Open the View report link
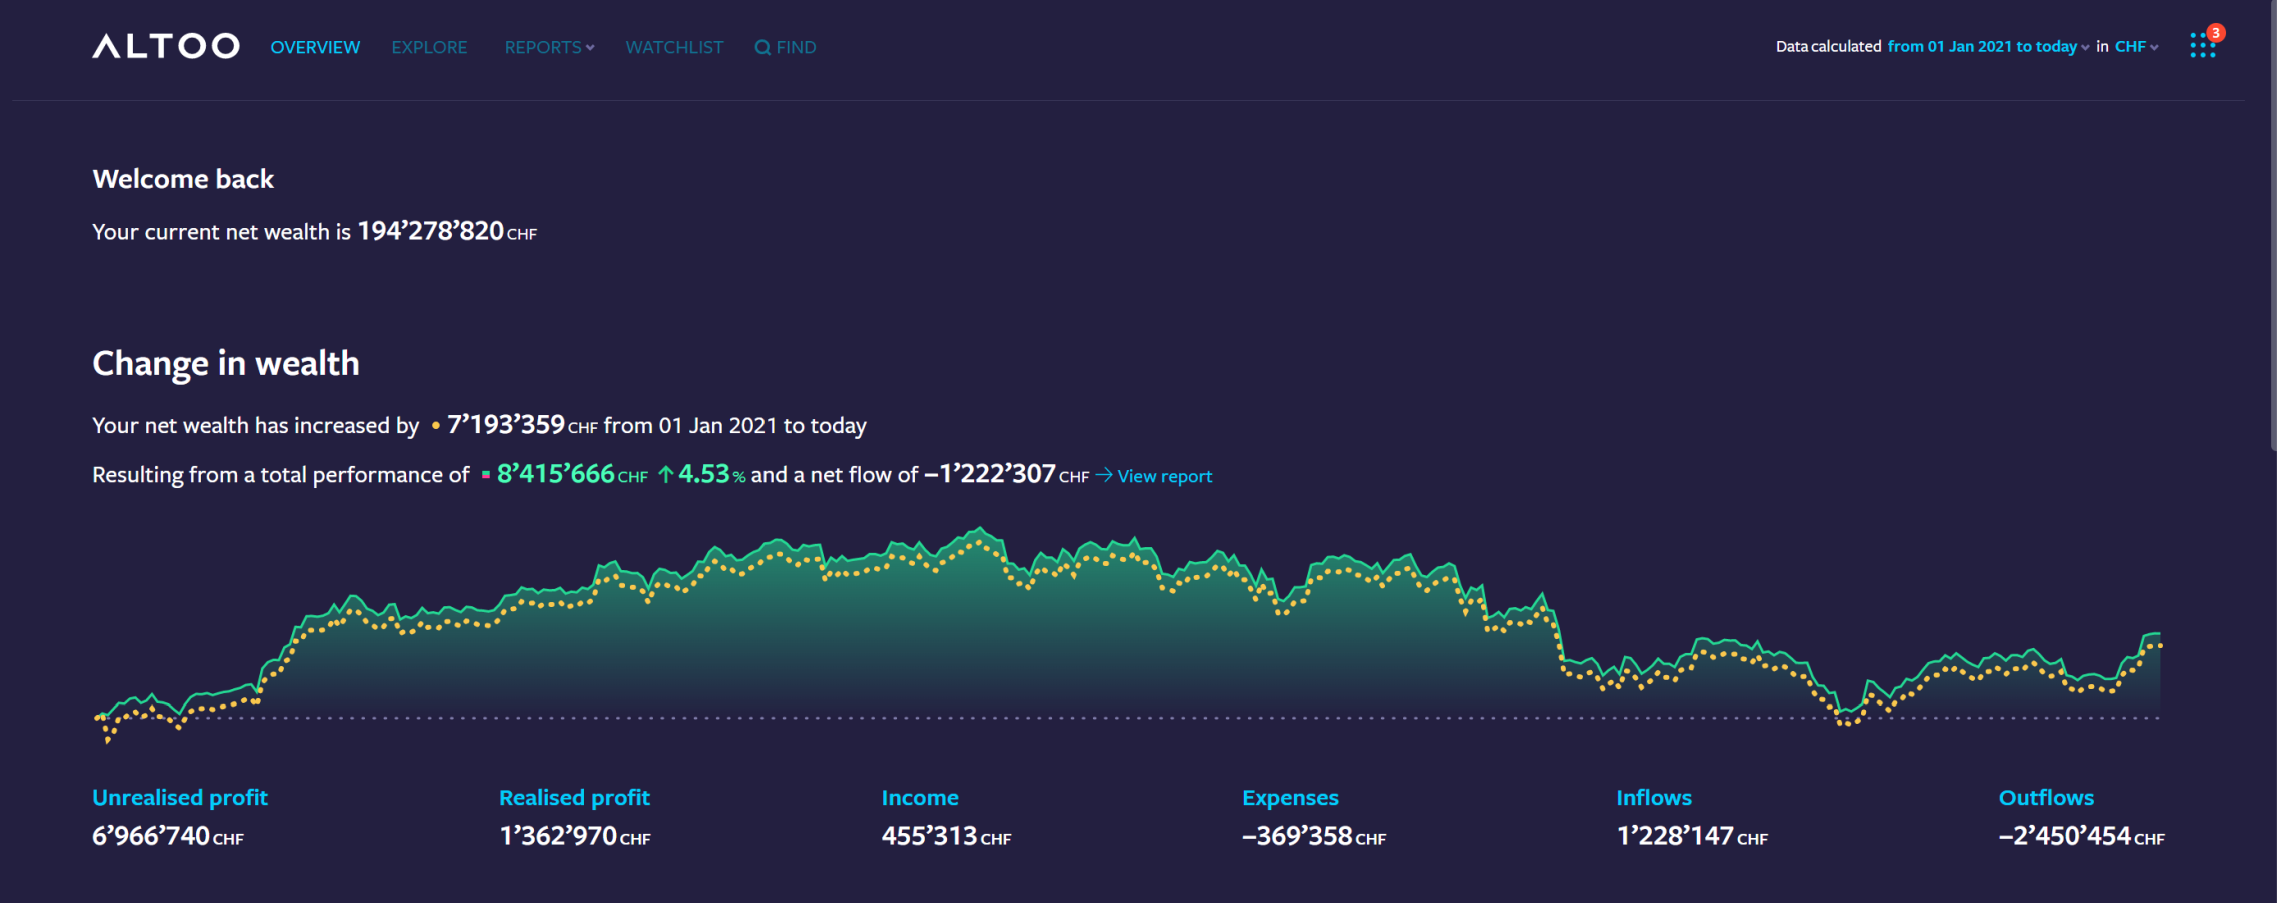Viewport: 2277px width, 903px height. pos(1164,476)
